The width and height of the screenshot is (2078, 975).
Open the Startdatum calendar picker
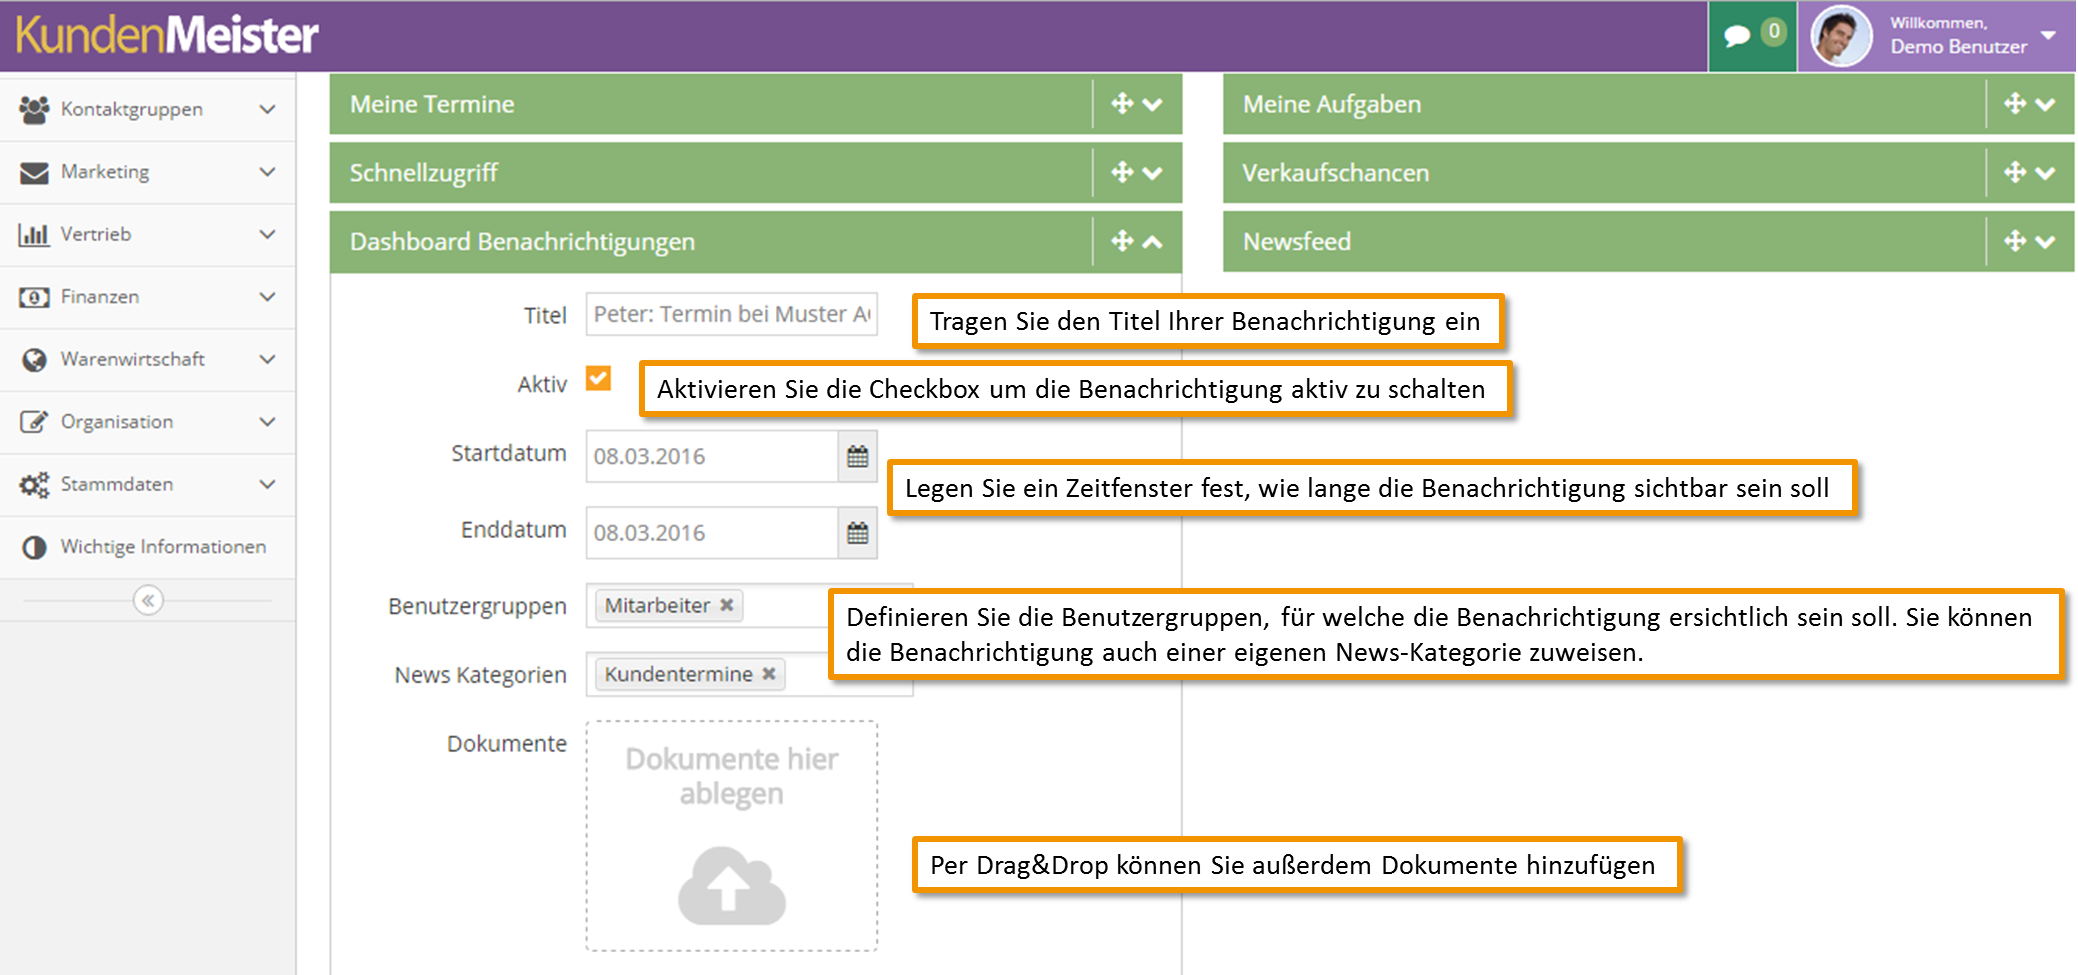click(858, 457)
